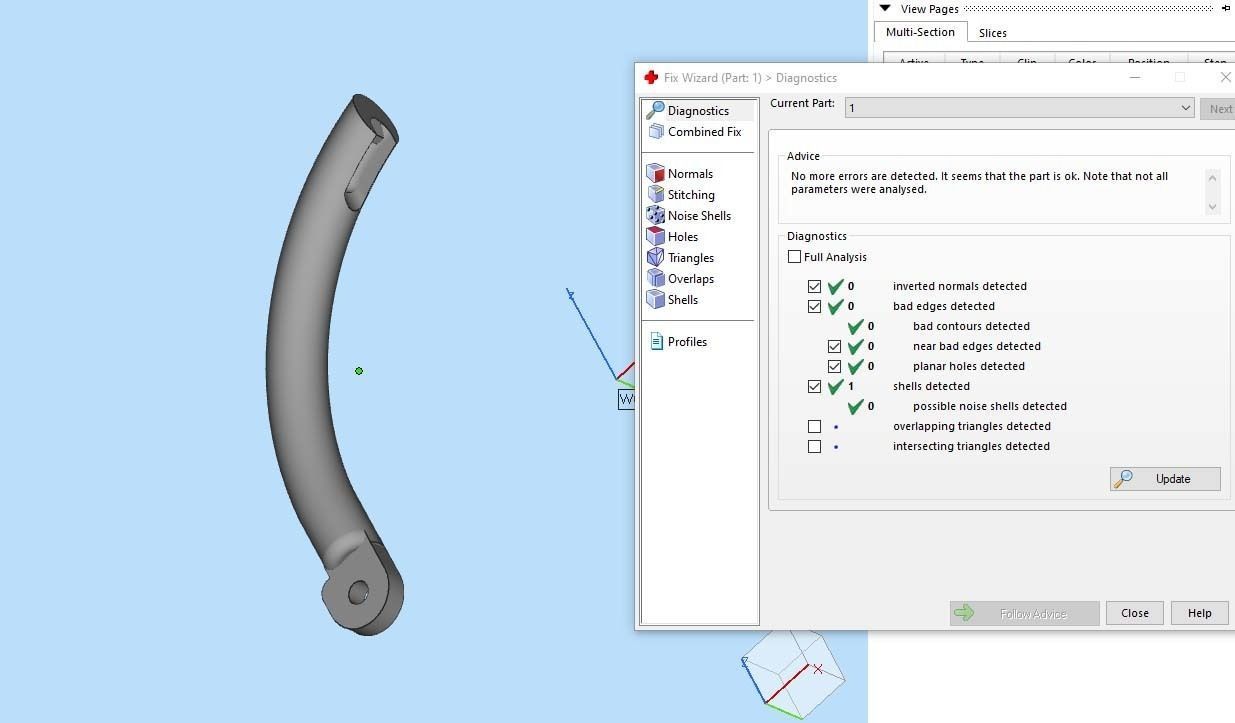Close the Fix Wizard window with X

click(1225, 77)
